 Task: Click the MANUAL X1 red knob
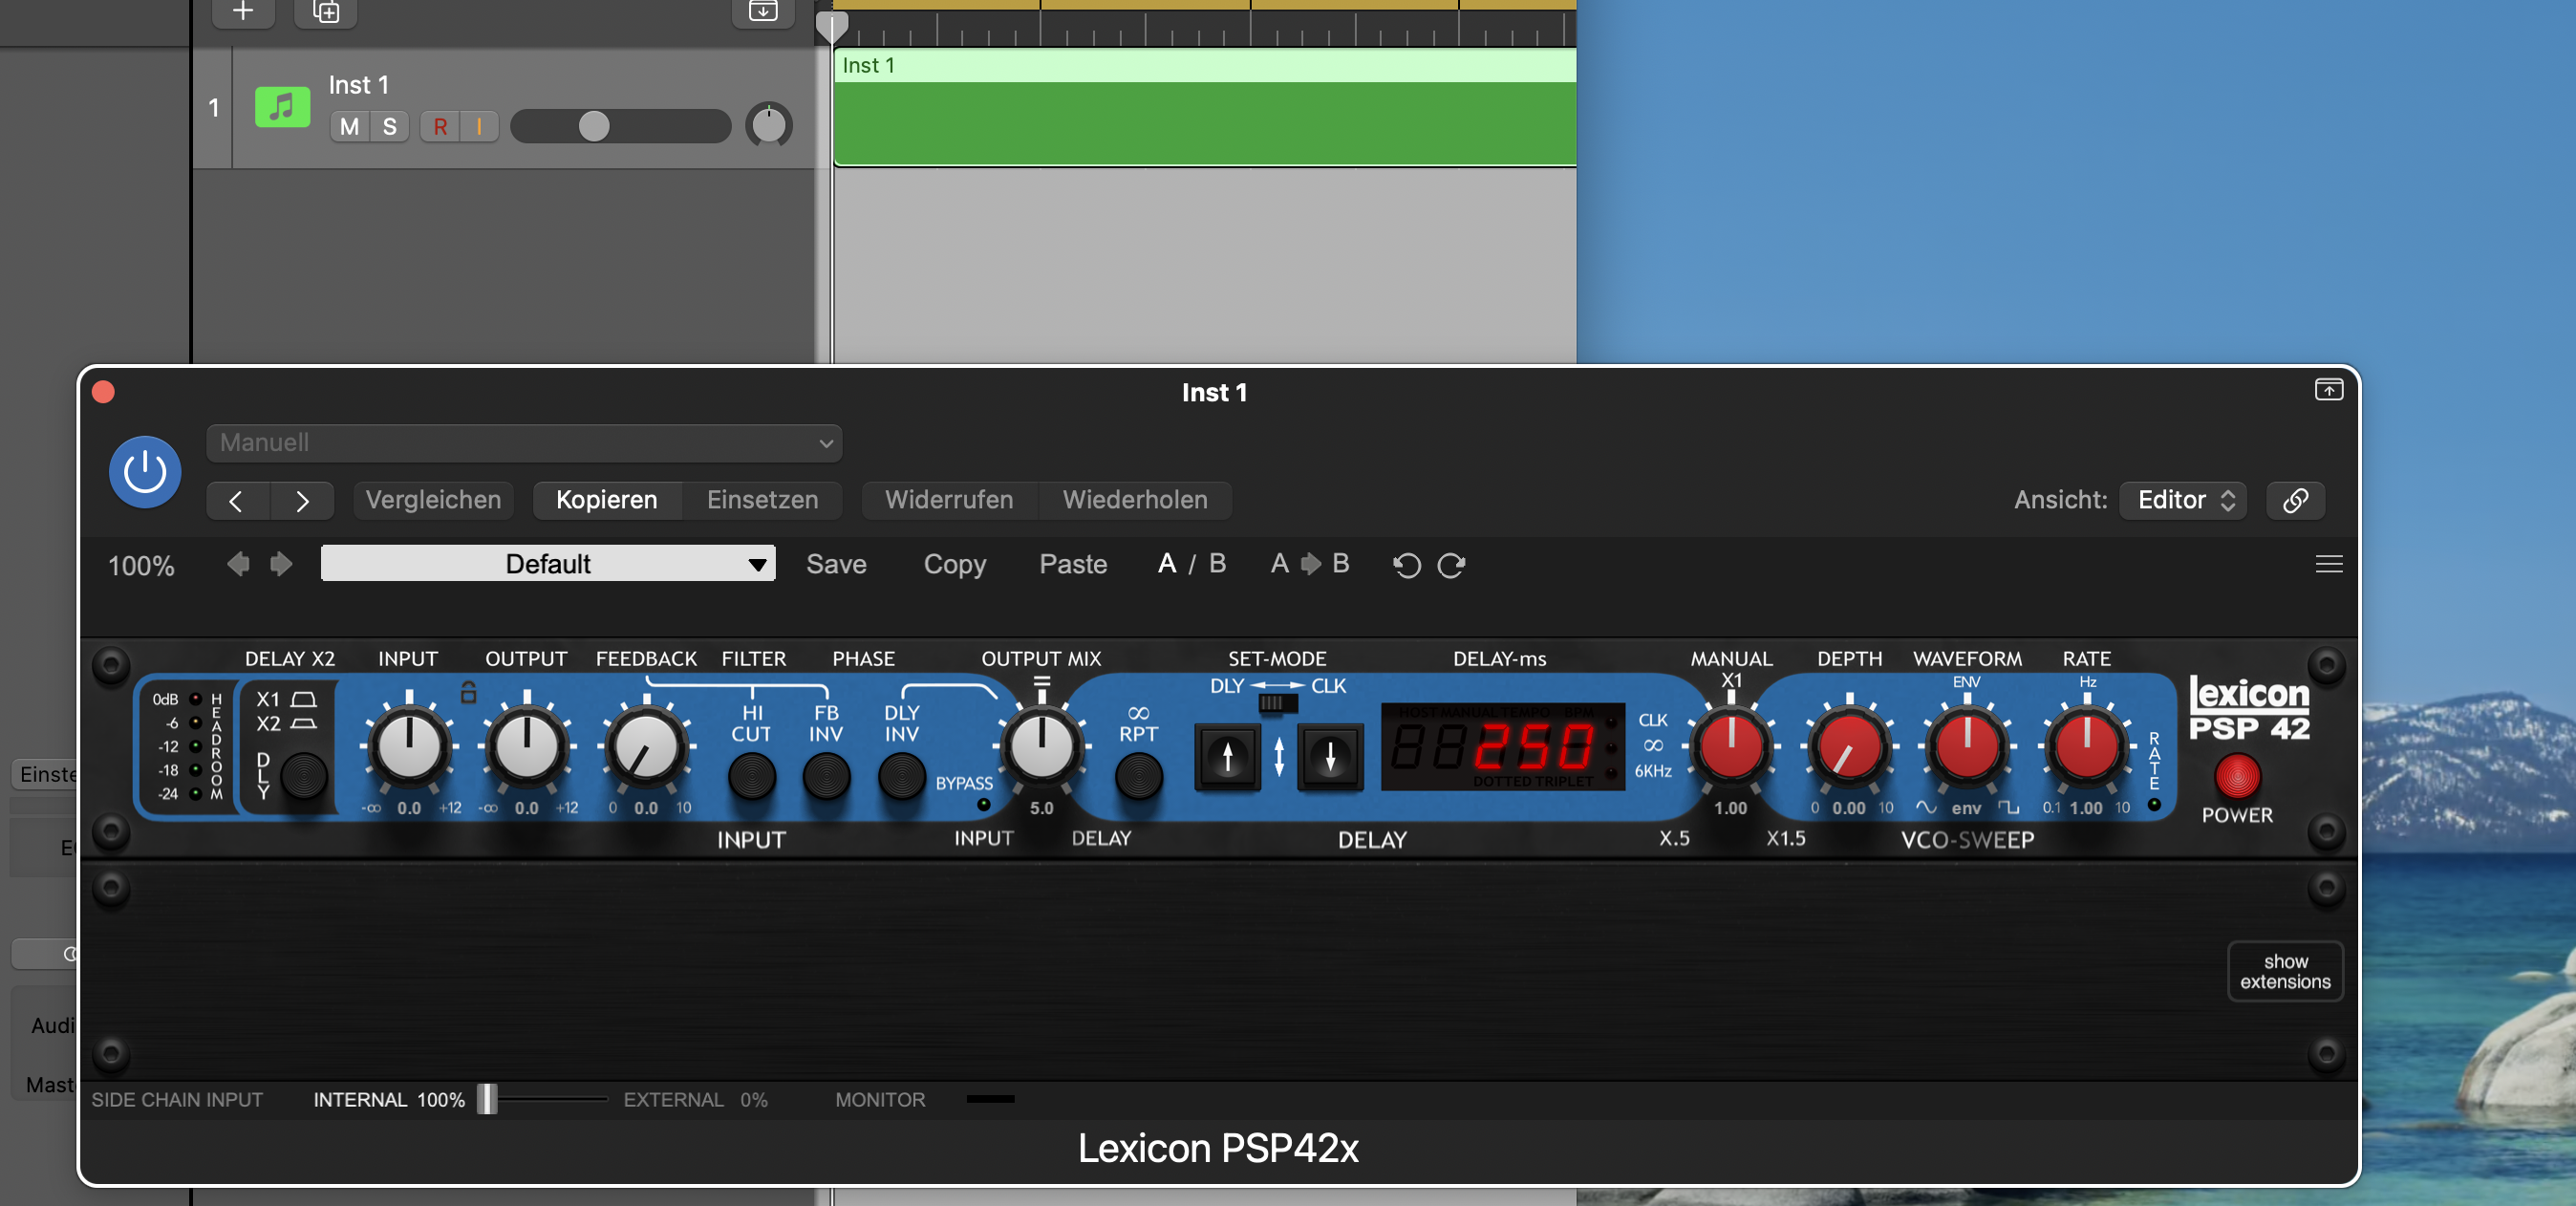[x=1731, y=746]
